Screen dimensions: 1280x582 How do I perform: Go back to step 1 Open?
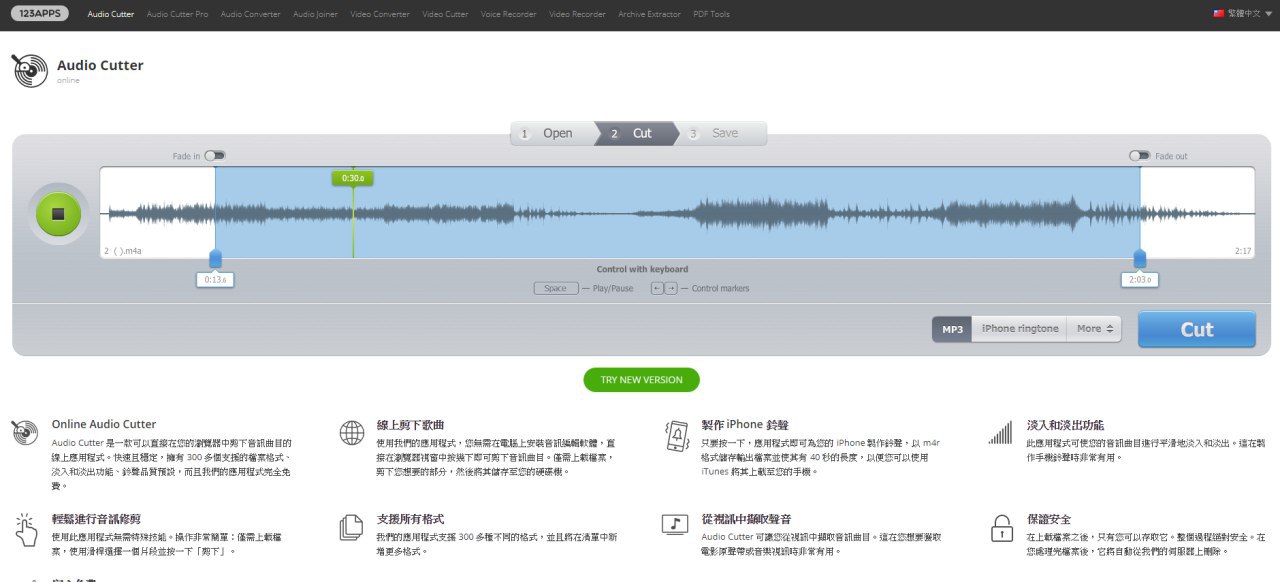tap(552, 133)
